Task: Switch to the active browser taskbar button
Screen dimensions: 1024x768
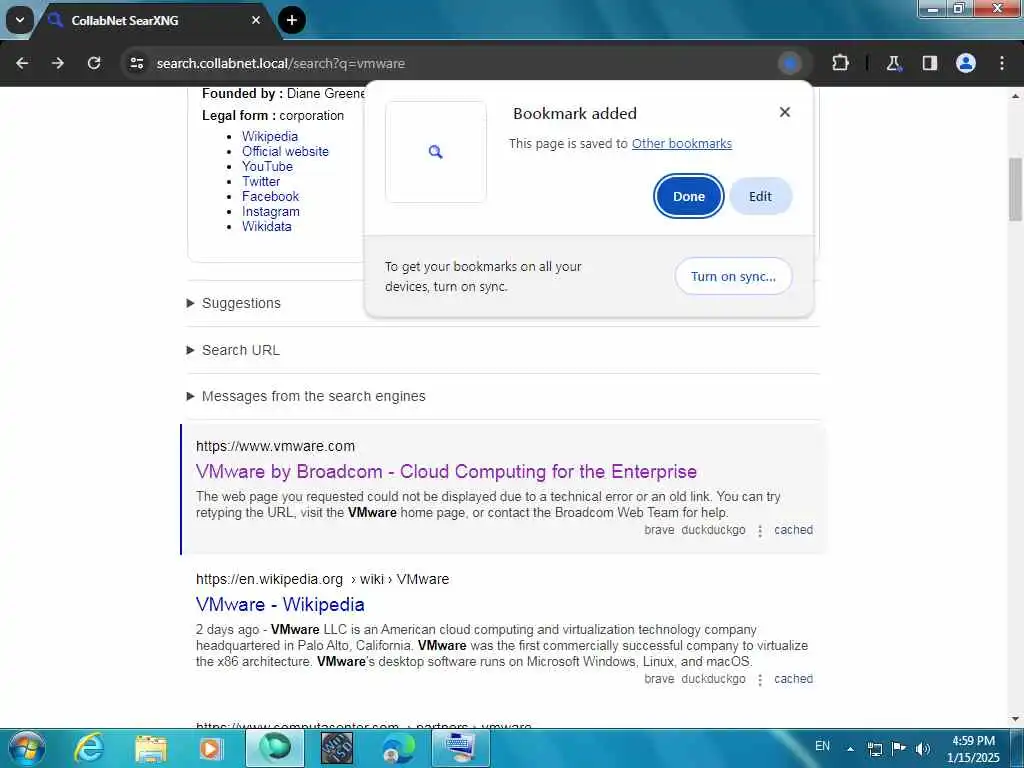Action: (x=275, y=748)
